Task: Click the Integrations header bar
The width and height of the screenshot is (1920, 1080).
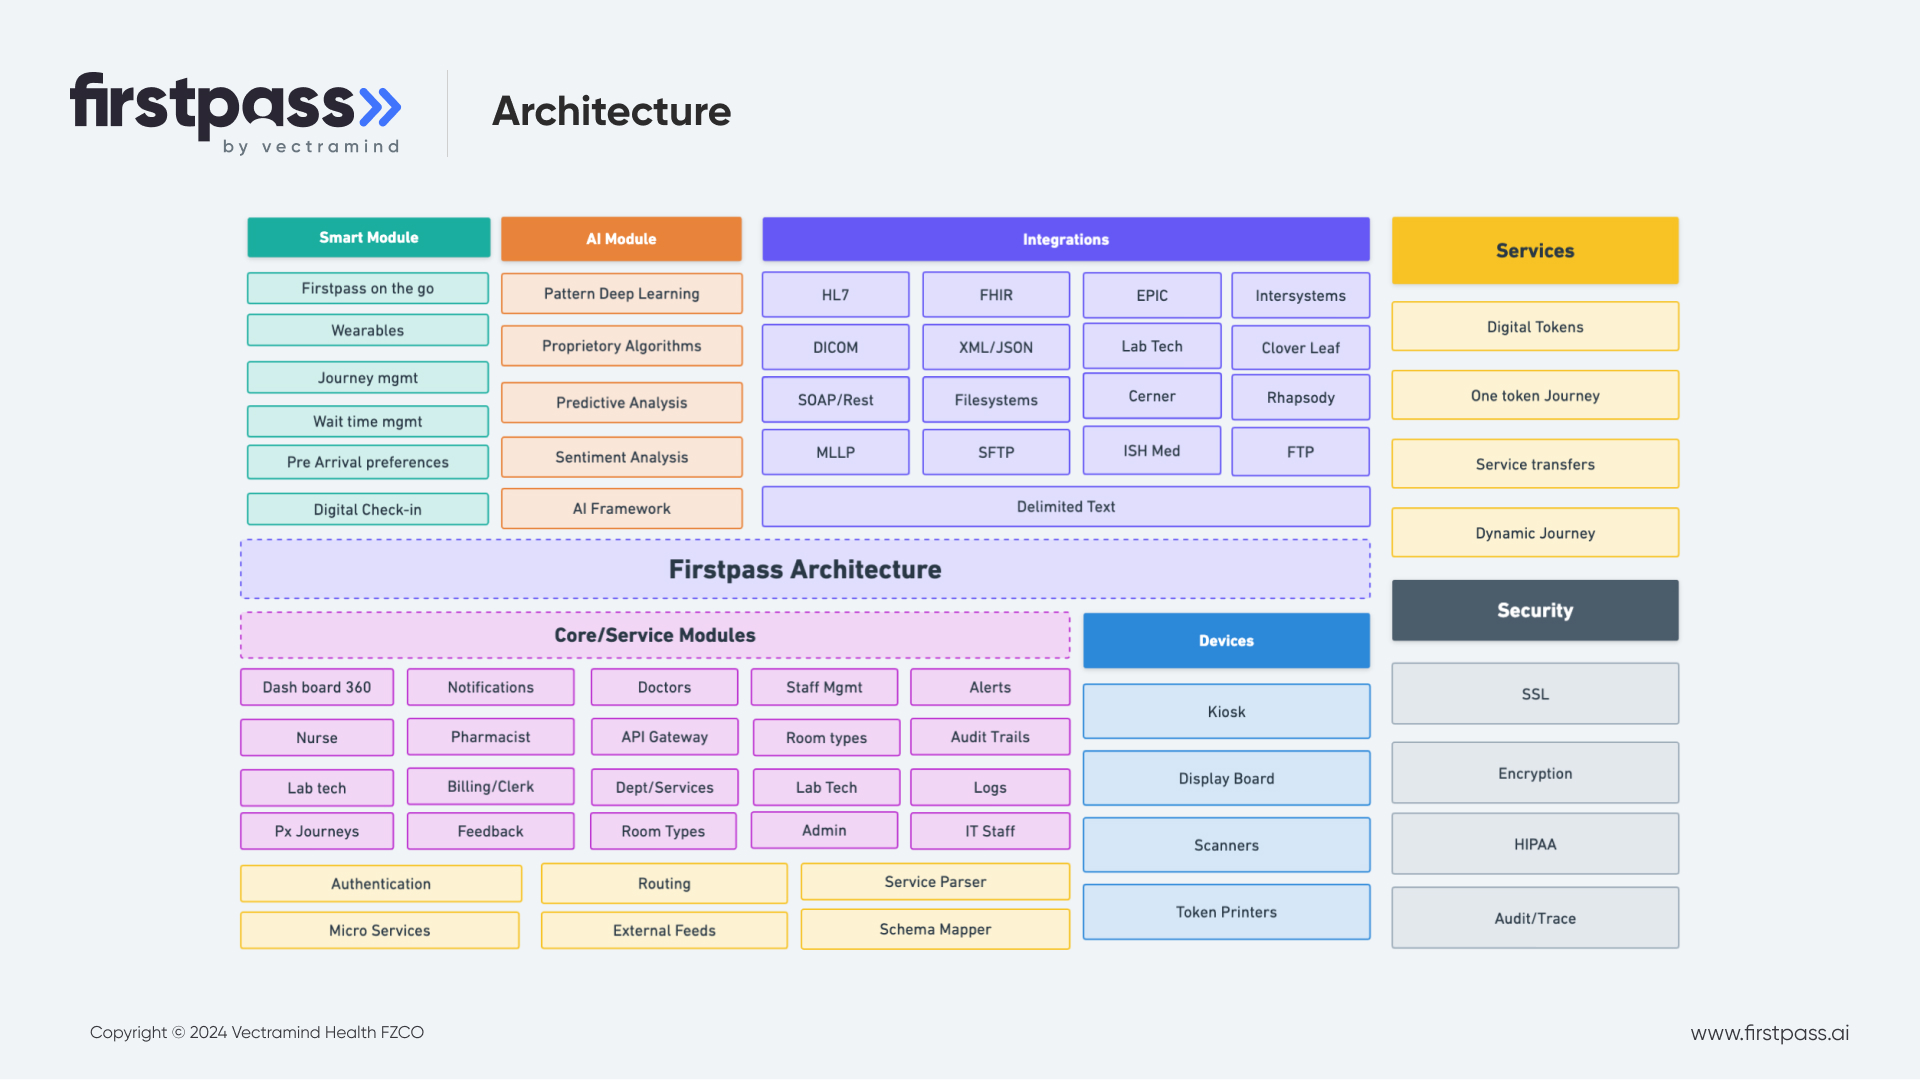Action: pos(1065,240)
